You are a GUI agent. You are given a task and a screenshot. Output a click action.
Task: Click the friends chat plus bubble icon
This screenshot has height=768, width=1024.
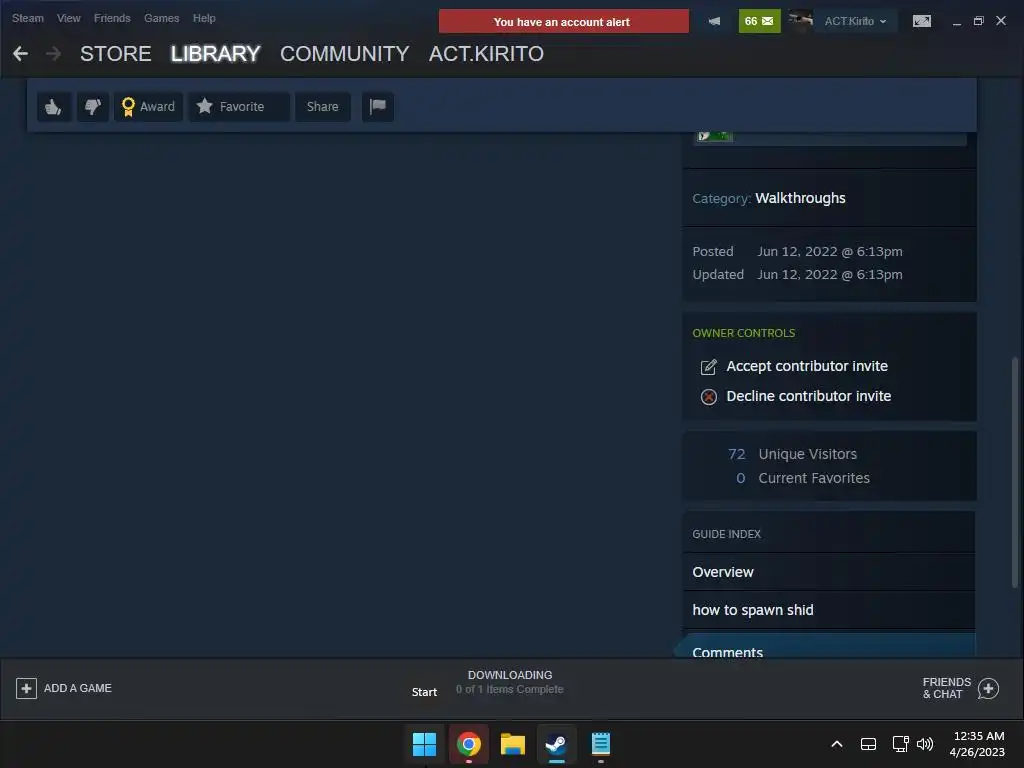(988, 688)
